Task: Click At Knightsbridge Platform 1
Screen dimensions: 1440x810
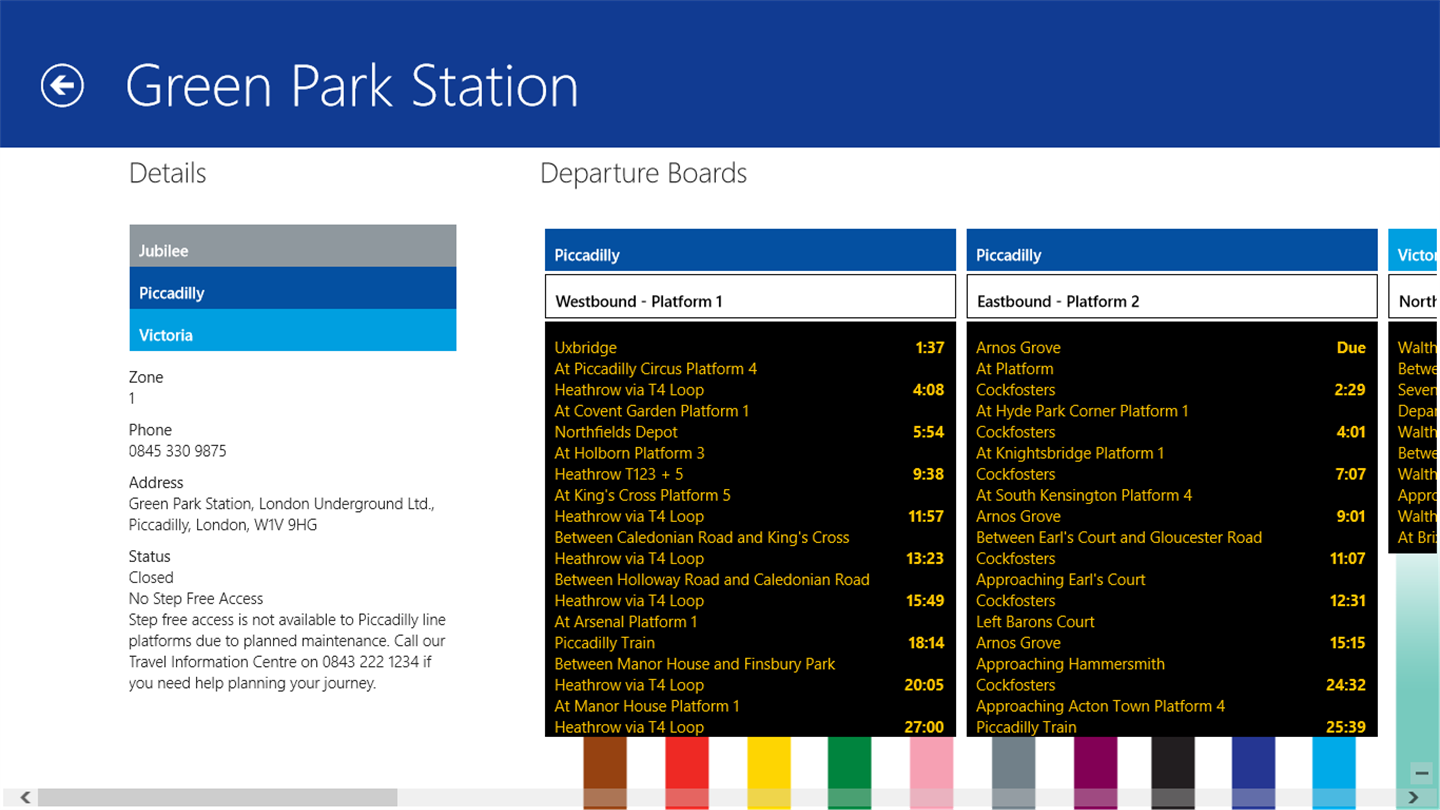Action: [1070, 453]
